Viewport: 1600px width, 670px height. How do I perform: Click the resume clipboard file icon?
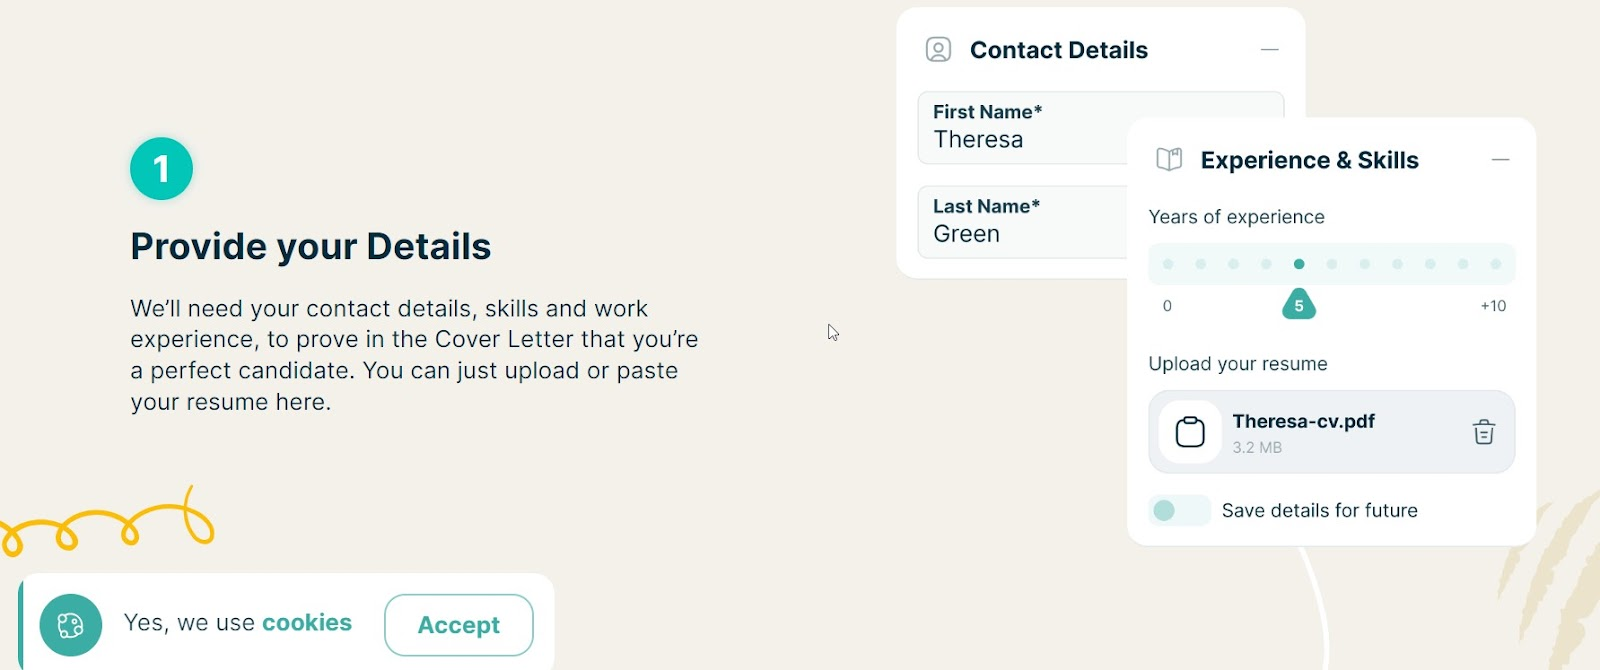tap(1190, 432)
